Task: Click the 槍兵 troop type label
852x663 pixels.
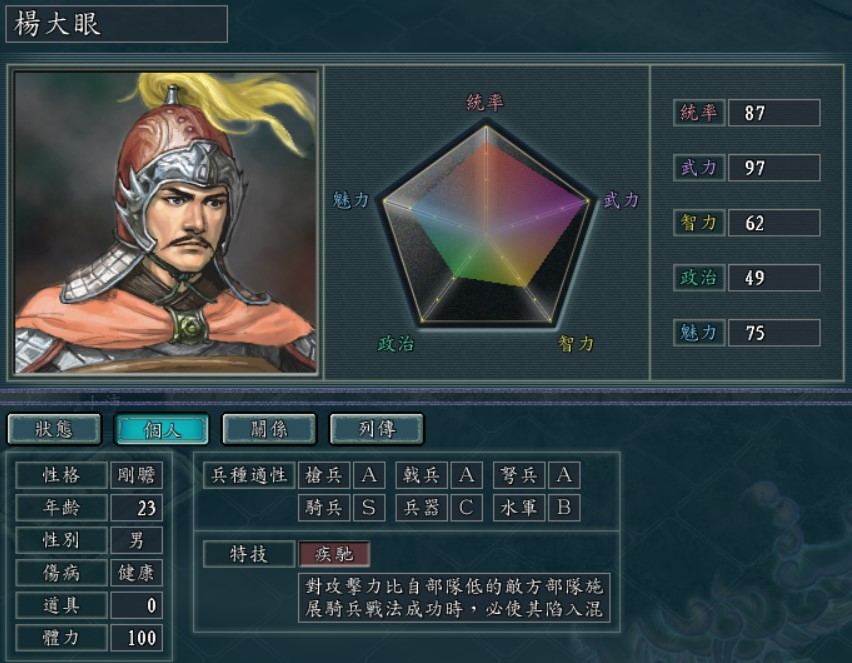Action: [324, 476]
